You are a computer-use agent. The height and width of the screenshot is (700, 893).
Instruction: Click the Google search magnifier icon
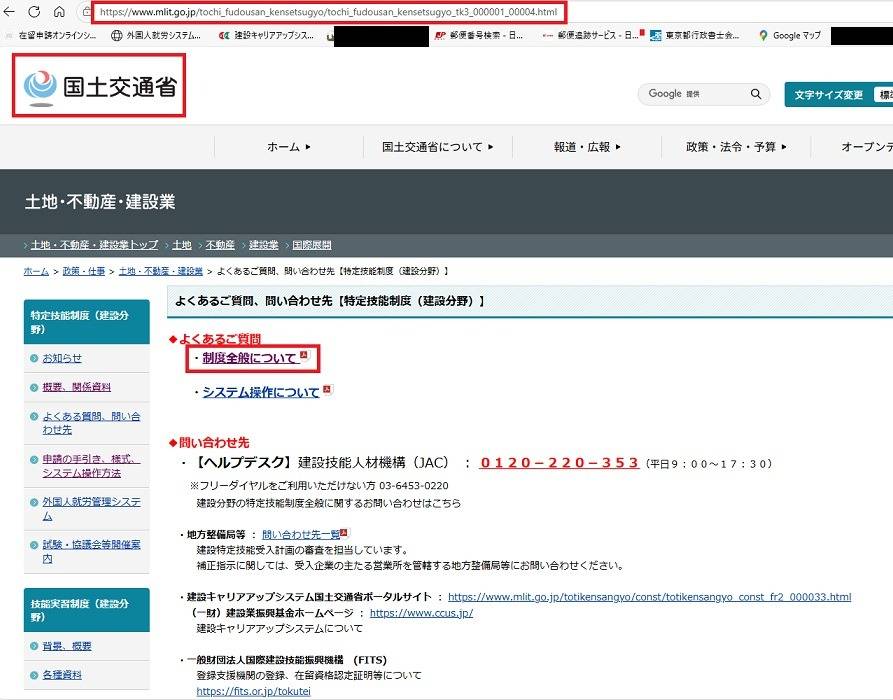tap(756, 94)
